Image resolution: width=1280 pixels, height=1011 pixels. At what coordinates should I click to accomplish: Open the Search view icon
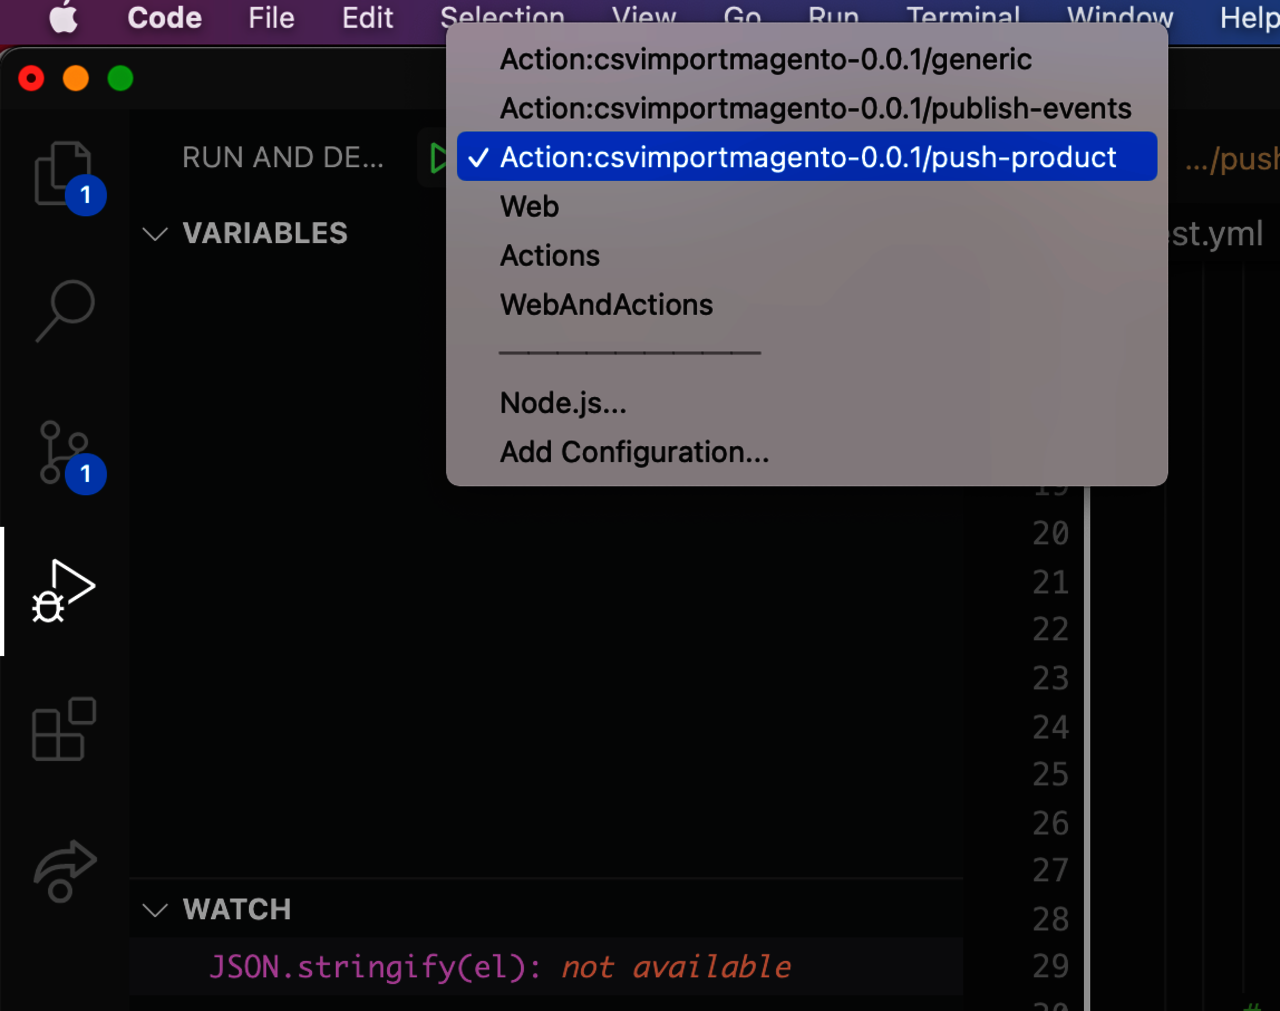point(65,311)
